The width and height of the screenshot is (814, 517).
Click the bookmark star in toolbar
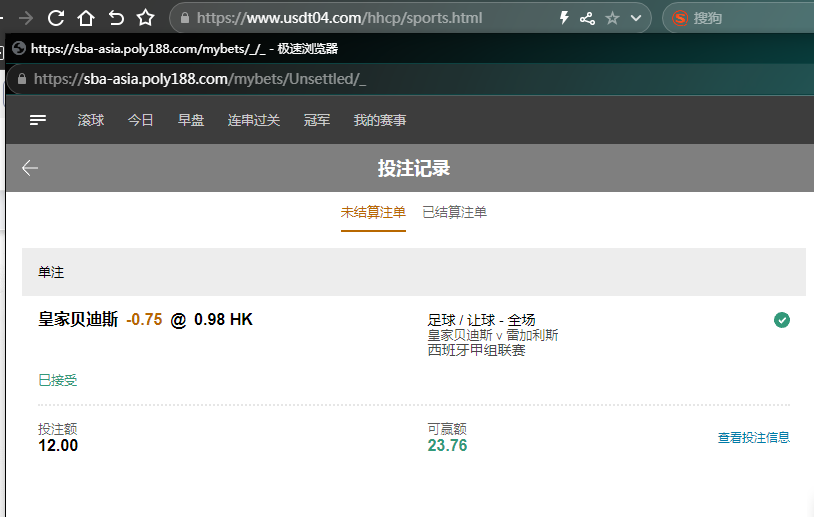click(146, 18)
